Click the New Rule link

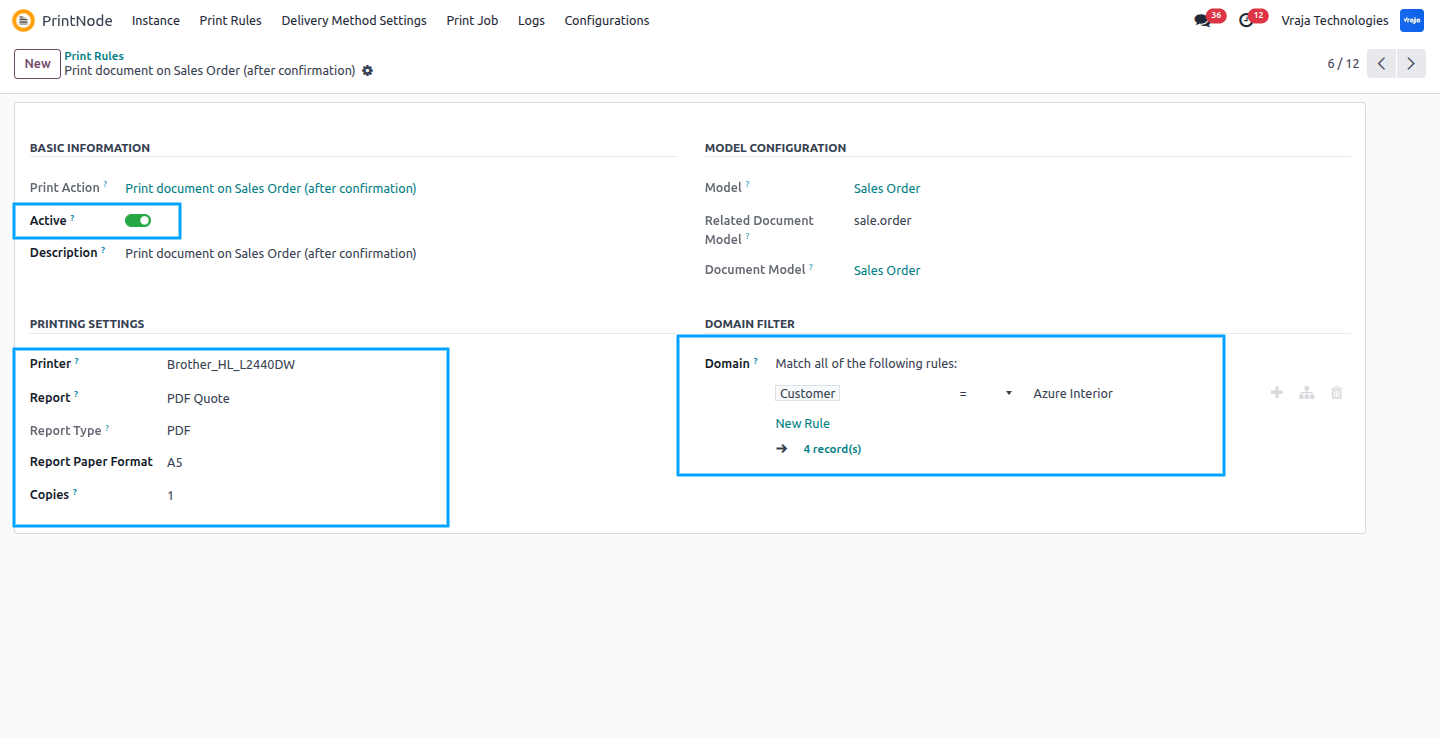[x=803, y=423]
